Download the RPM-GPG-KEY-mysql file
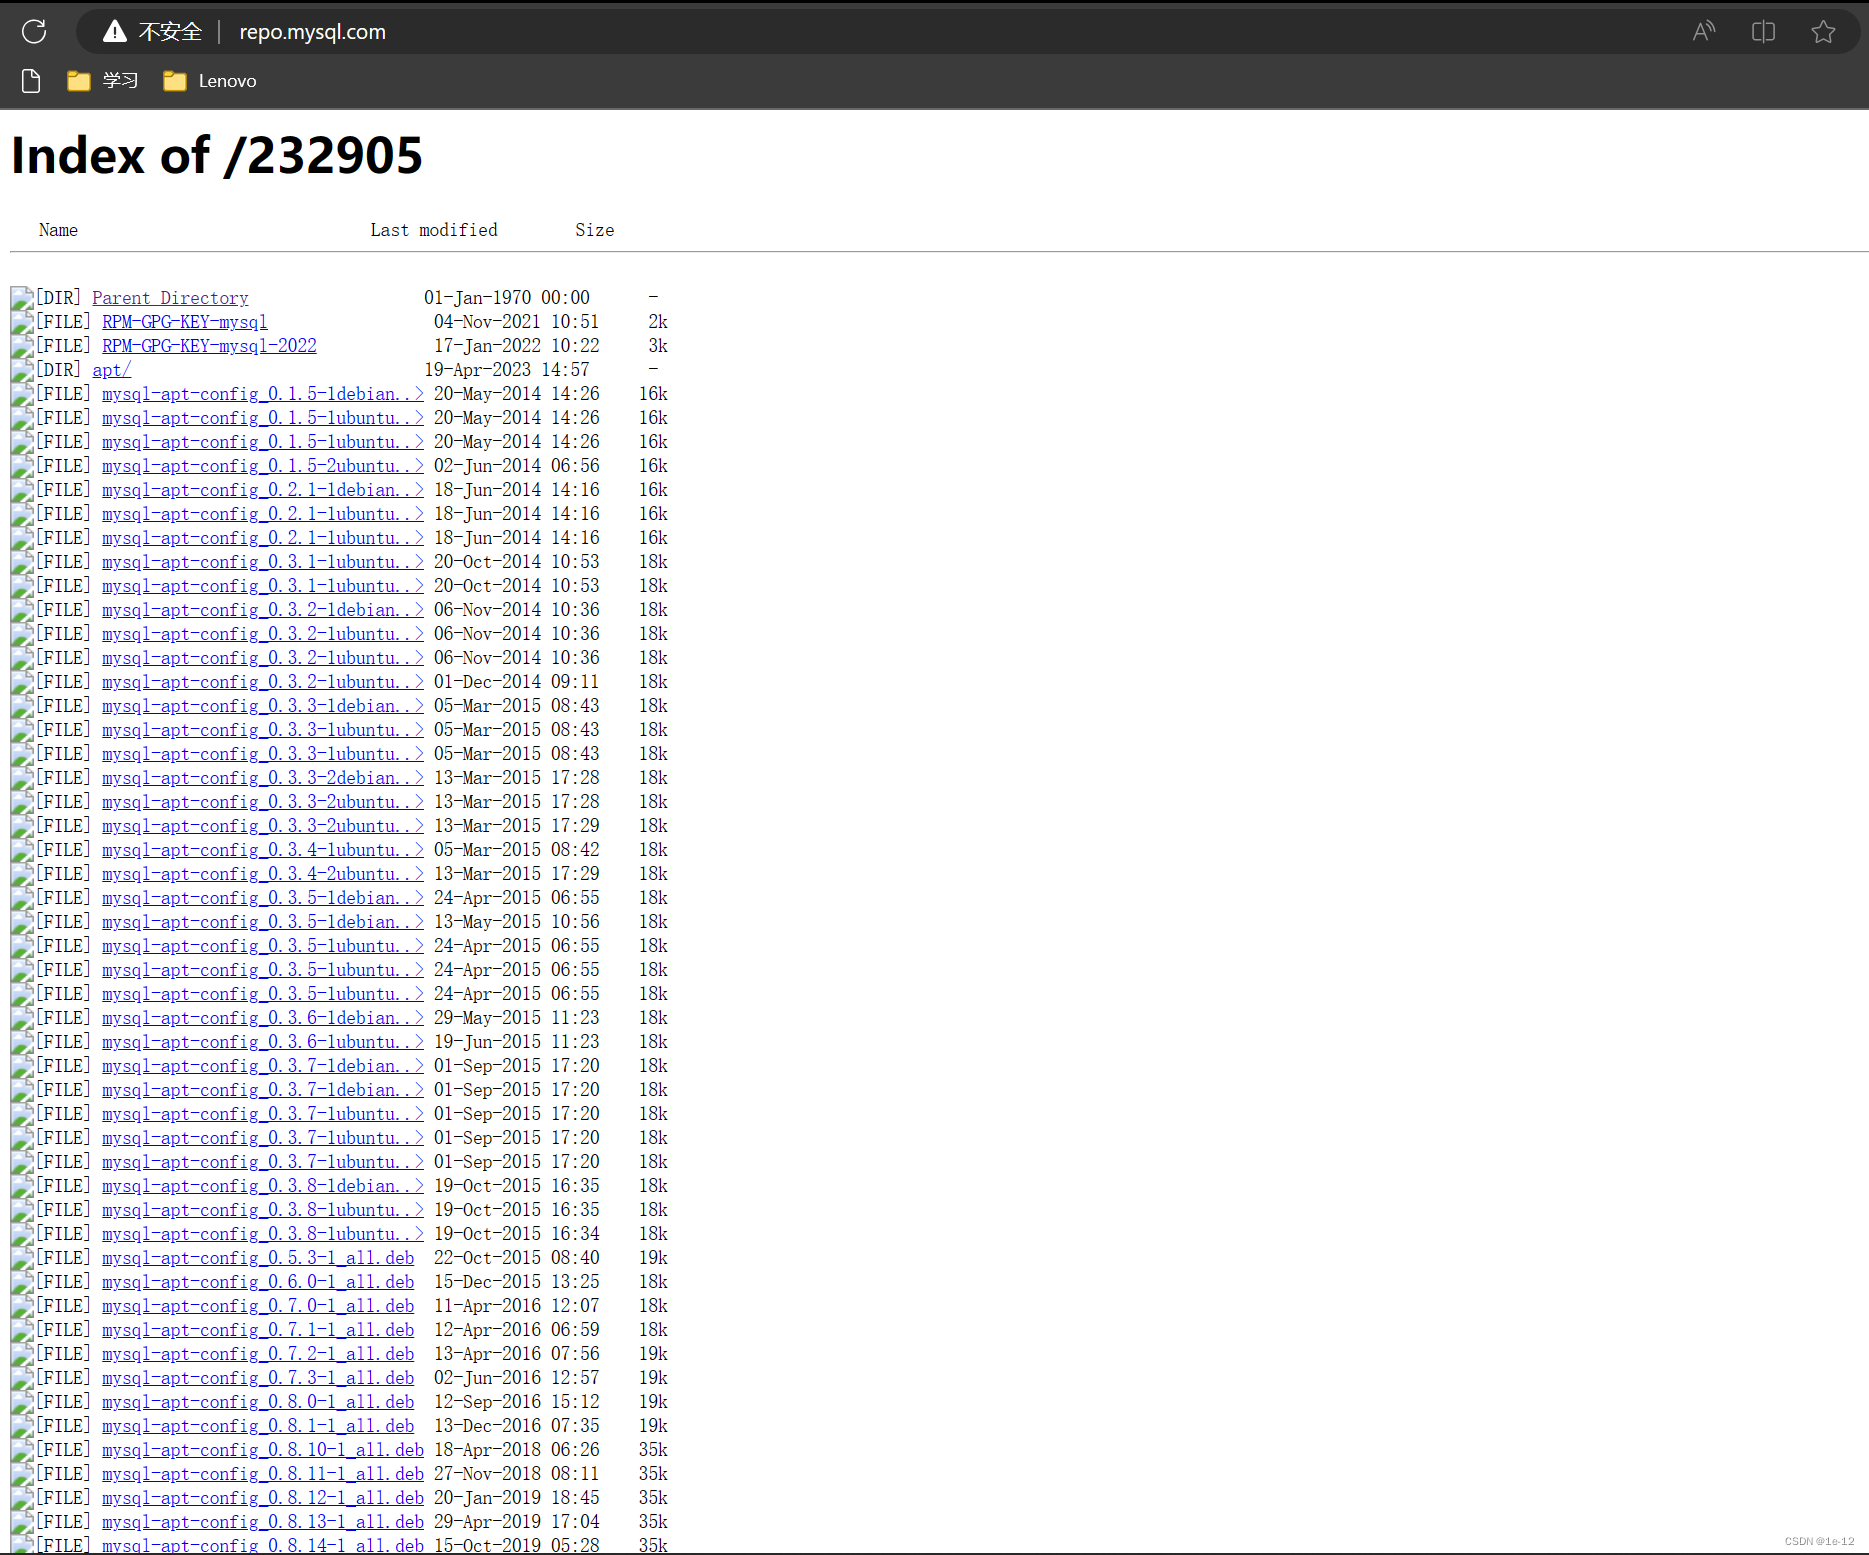The image size is (1869, 1555). pos(185,322)
